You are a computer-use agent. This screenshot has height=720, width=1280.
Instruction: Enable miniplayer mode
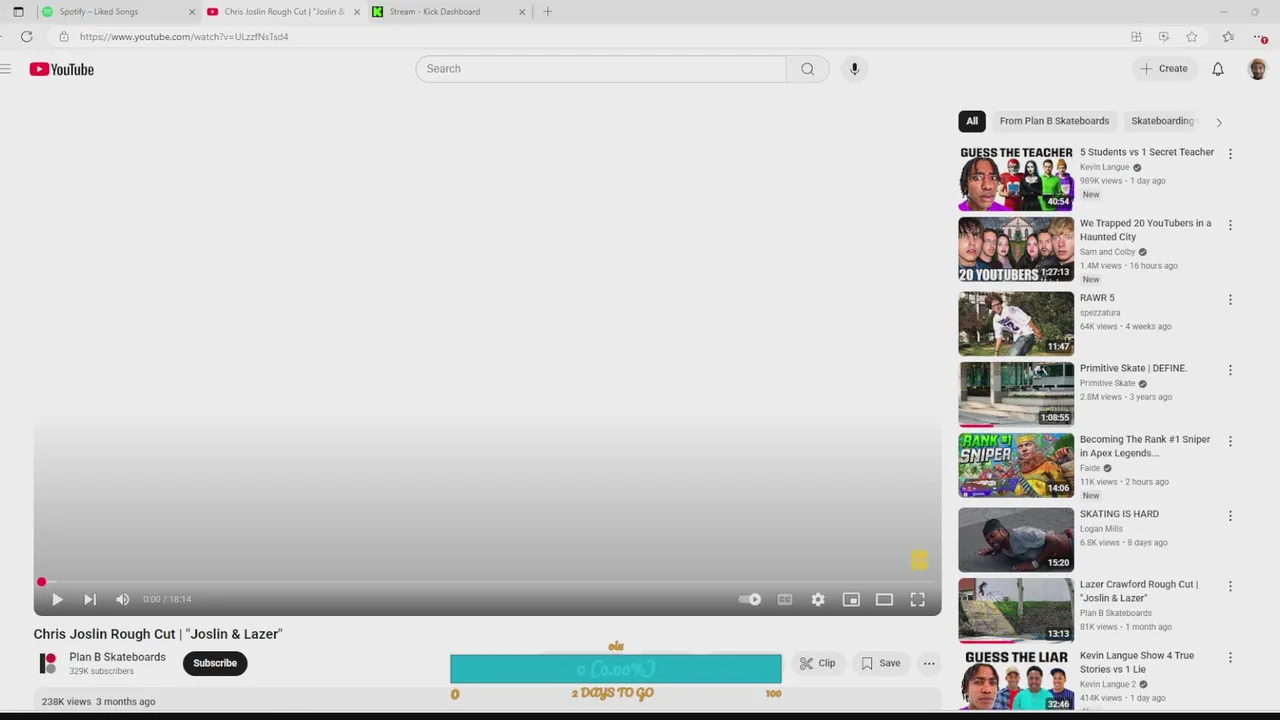[x=851, y=599]
